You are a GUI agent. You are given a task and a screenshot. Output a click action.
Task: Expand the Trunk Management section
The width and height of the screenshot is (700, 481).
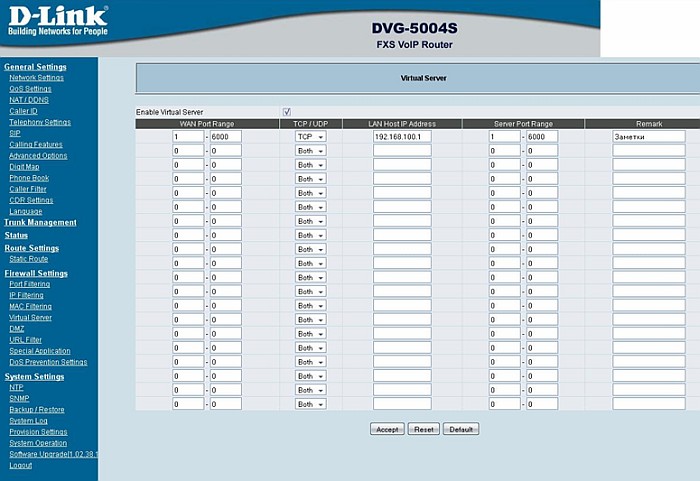(40, 222)
